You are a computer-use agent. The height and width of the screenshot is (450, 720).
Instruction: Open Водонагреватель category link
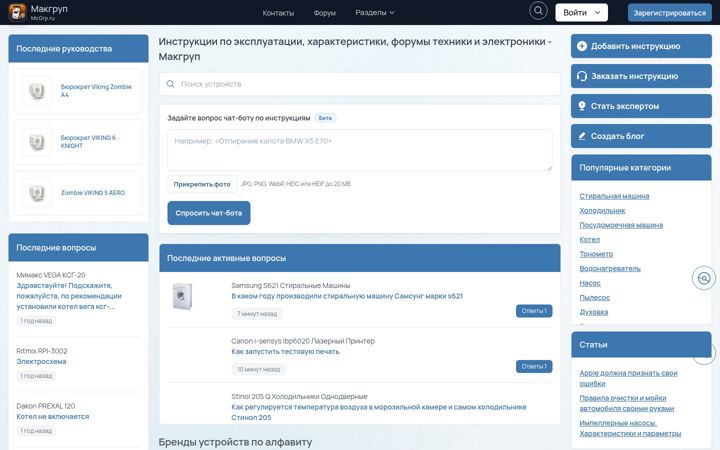610,269
